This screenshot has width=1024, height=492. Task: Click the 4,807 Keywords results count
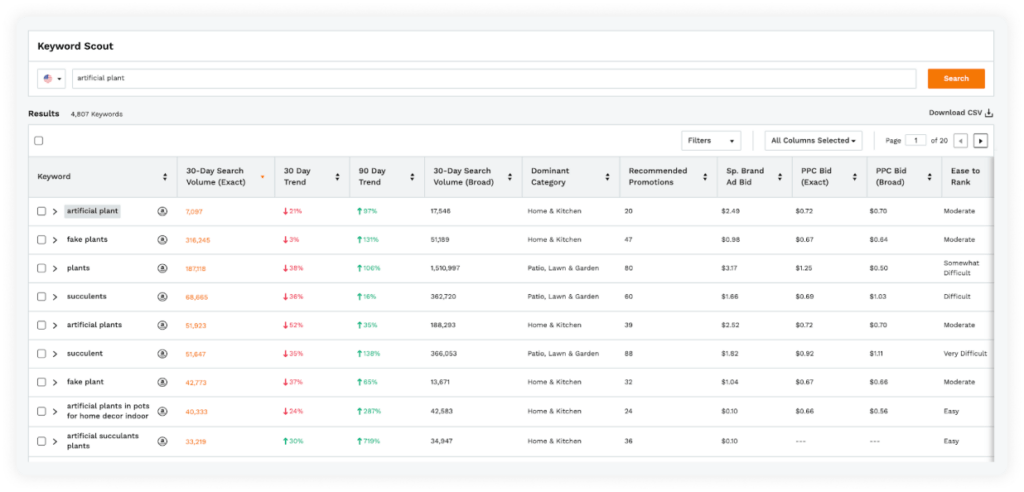(97, 114)
